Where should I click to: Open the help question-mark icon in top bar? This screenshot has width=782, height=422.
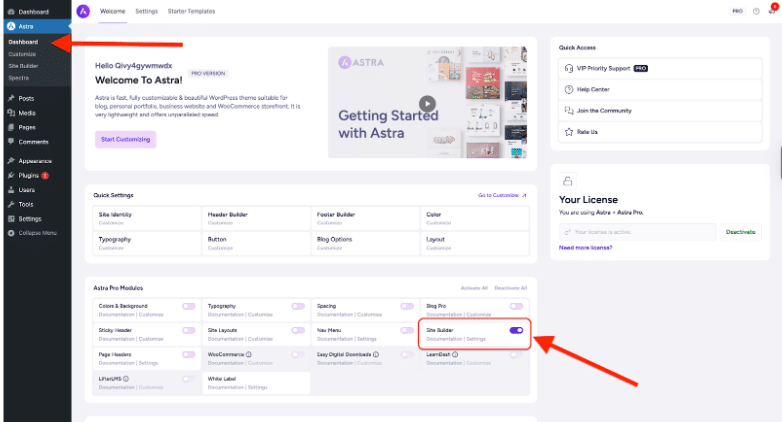(x=756, y=11)
